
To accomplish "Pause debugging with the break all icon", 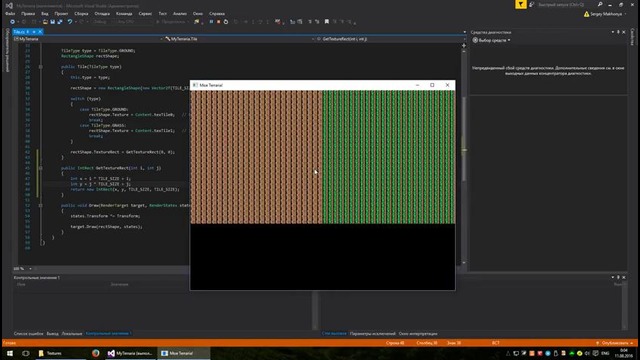I will point(211,22).
